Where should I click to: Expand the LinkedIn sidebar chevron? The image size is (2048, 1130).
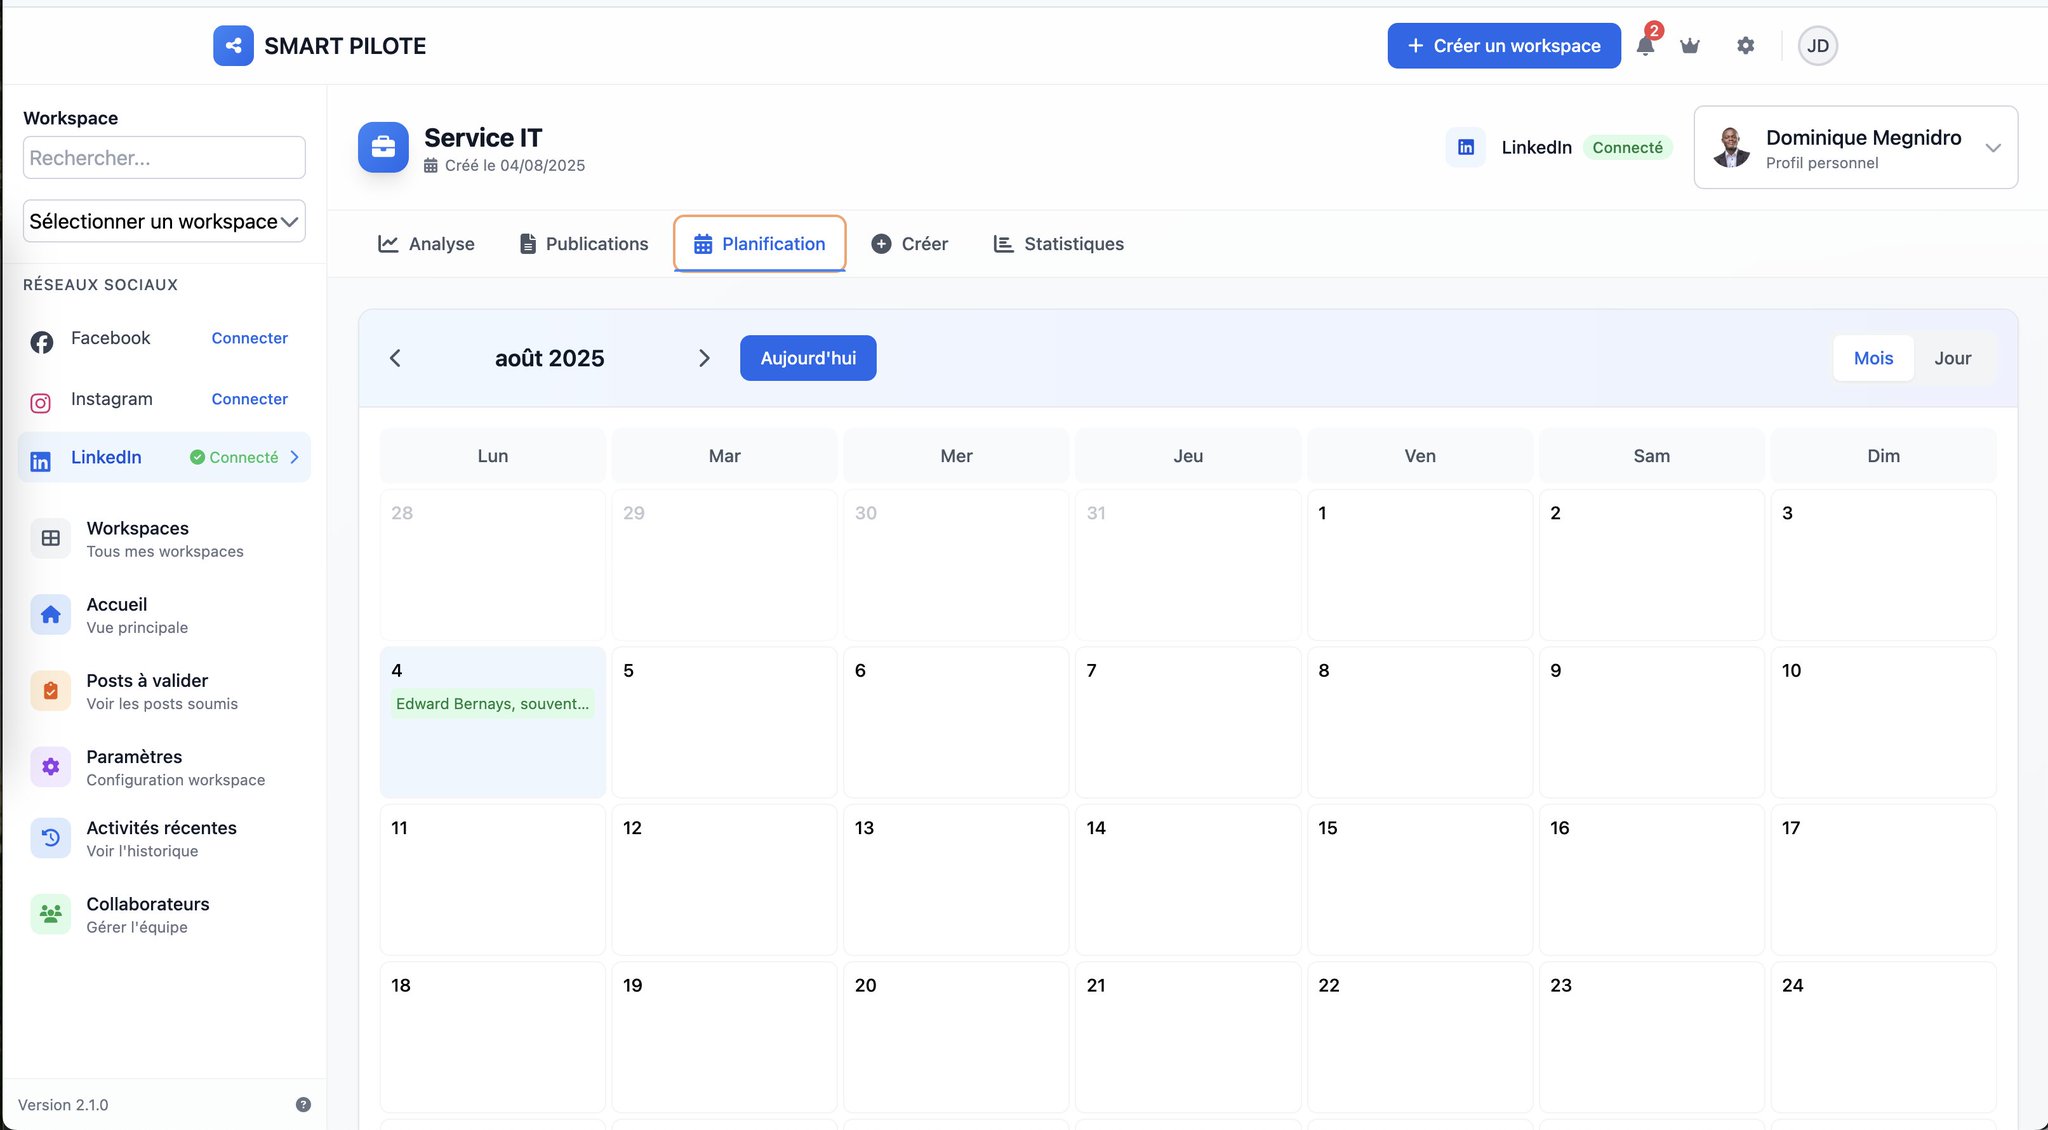(x=294, y=457)
